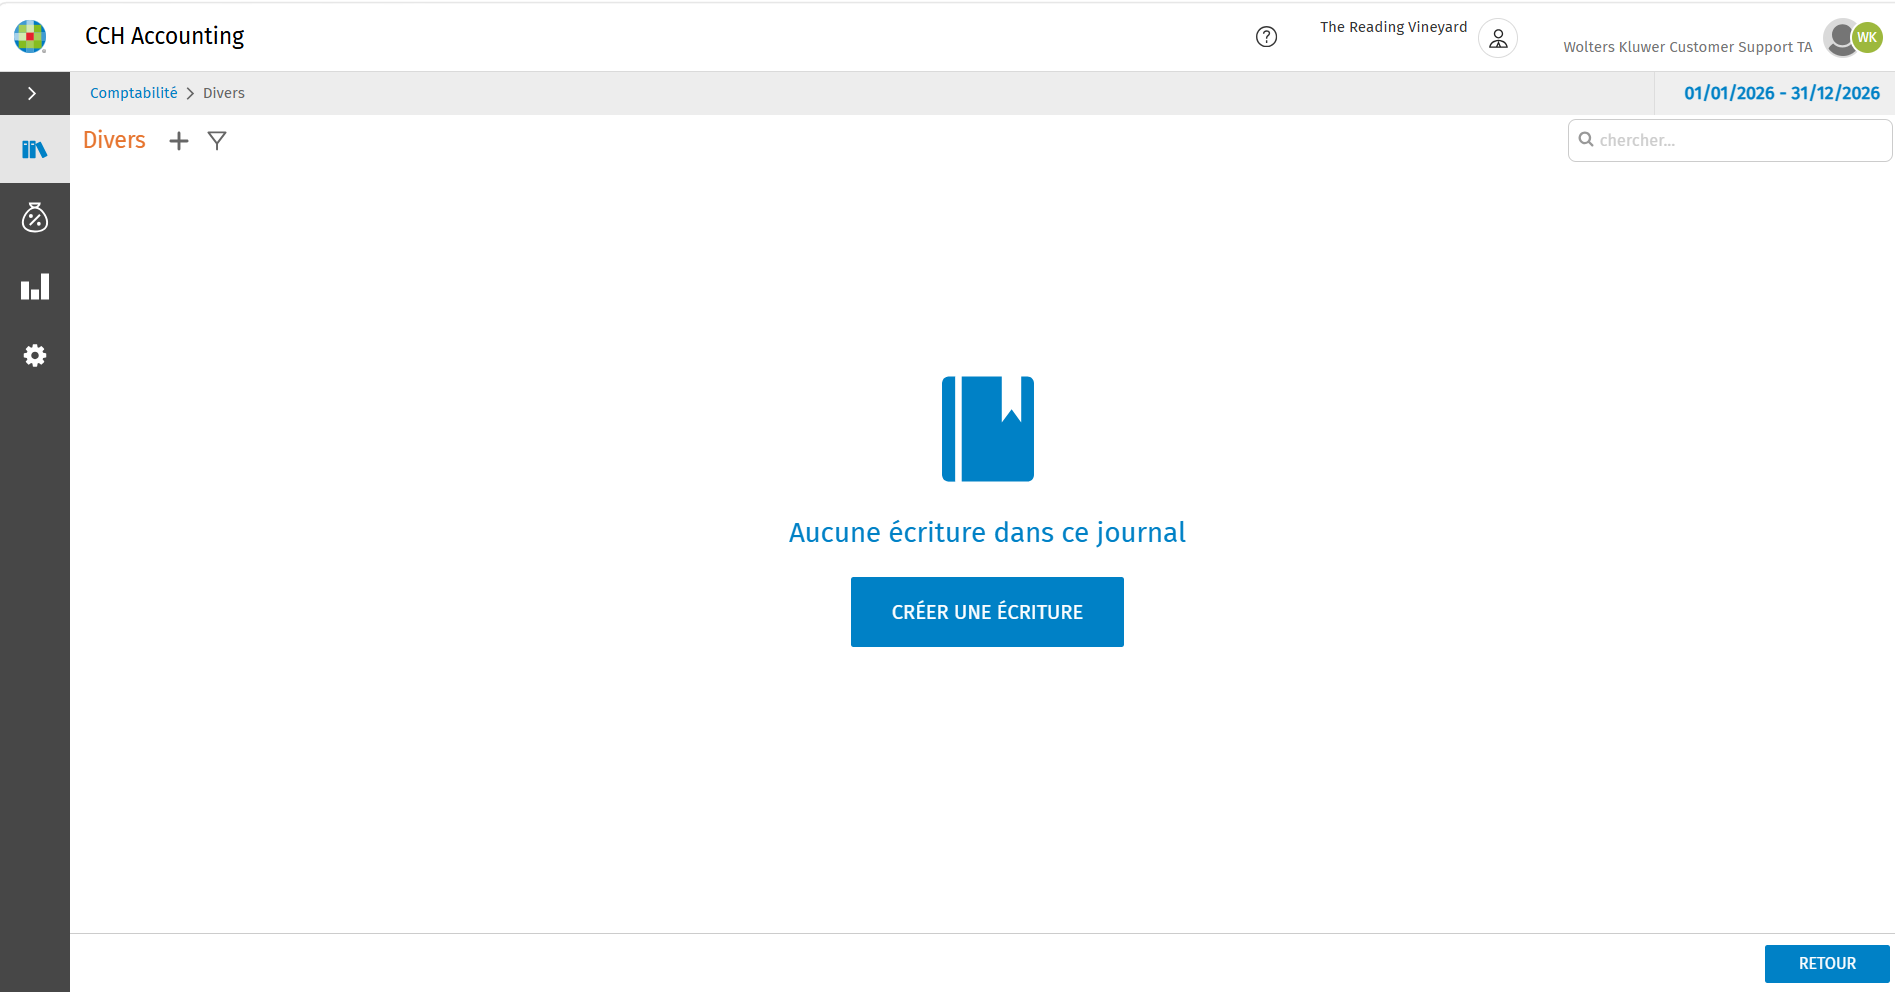Open the client profile person icon
The image size is (1895, 992).
(1498, 38)
